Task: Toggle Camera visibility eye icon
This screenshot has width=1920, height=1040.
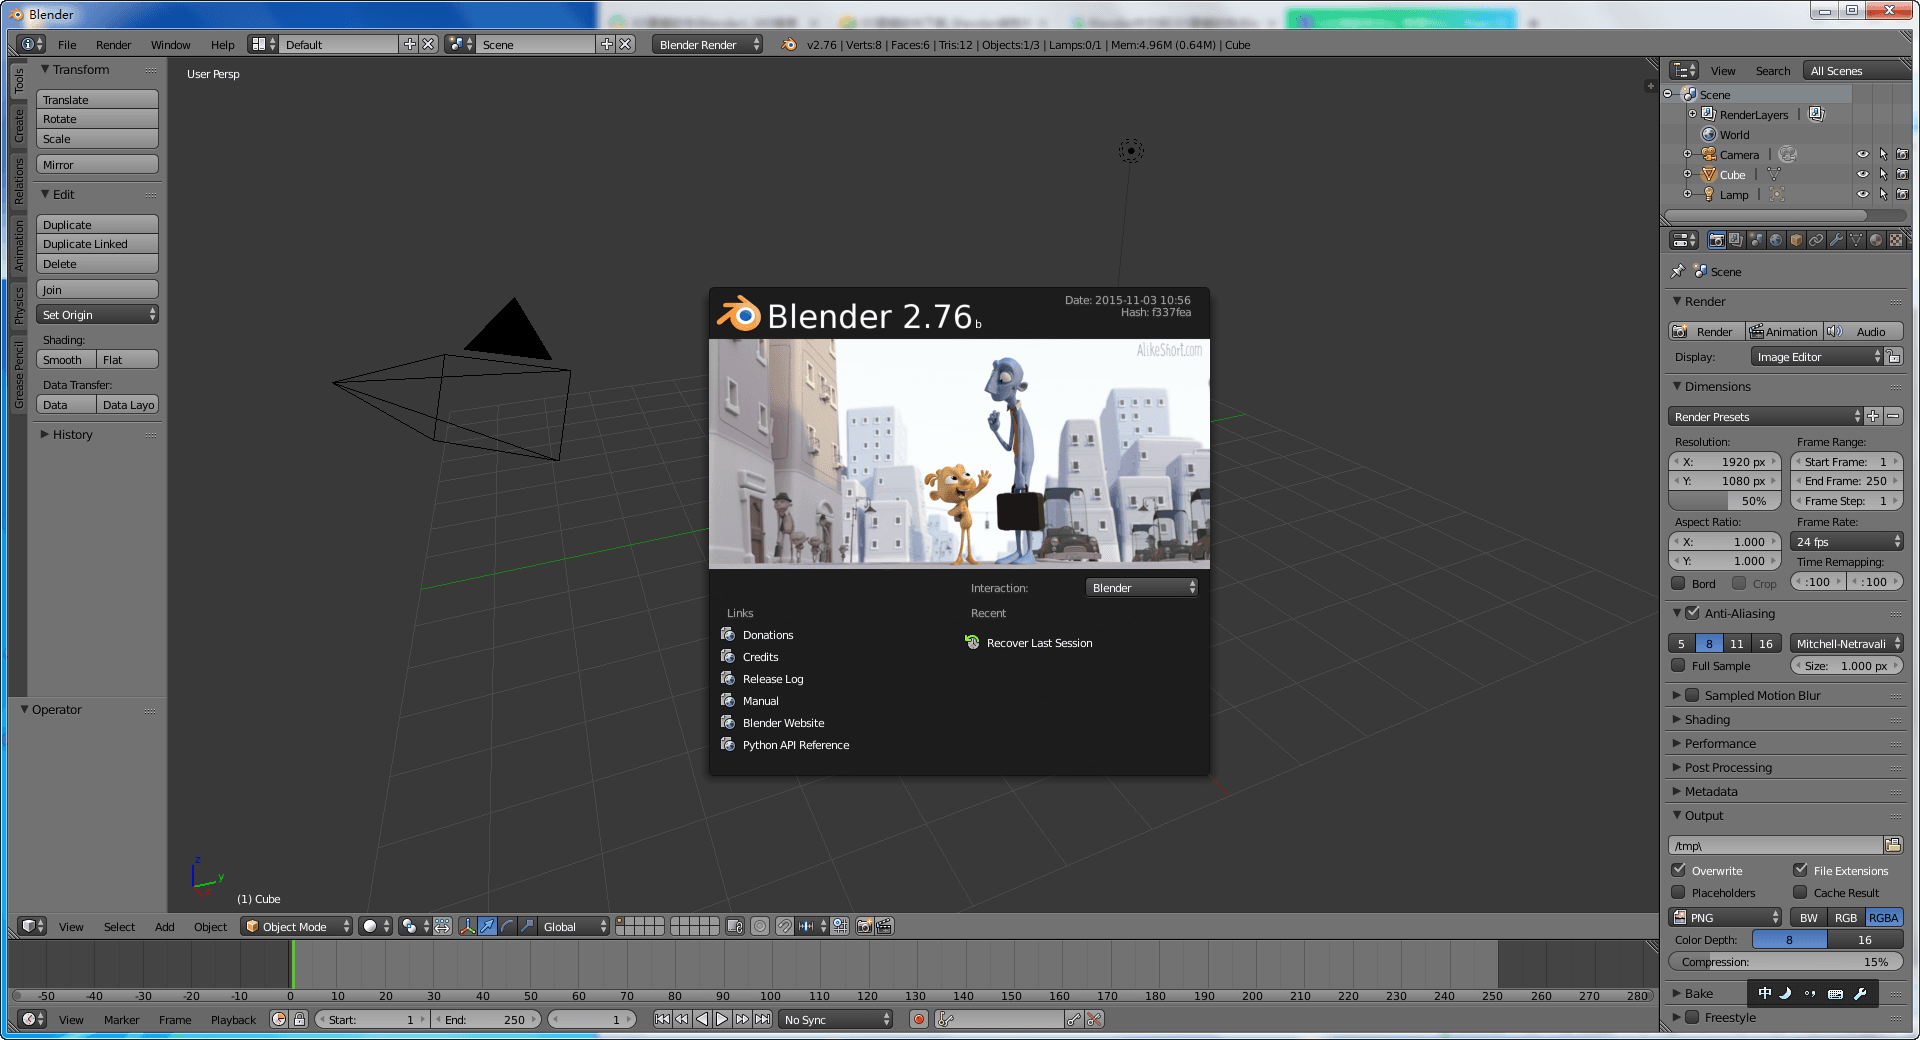Action: [x=1862, y=154]
